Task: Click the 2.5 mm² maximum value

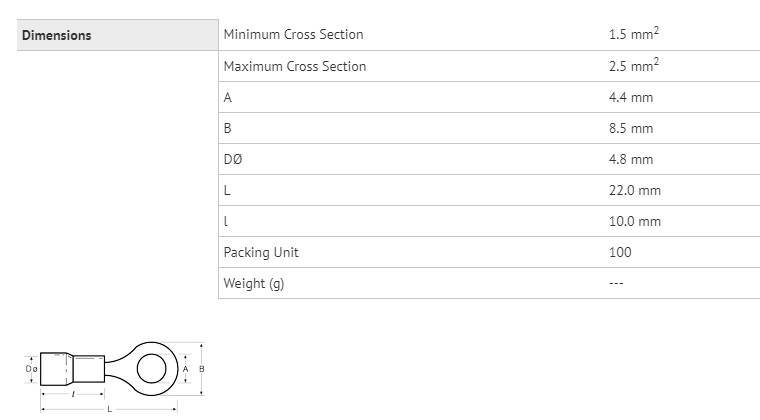Action: click(x=633, y=65)
